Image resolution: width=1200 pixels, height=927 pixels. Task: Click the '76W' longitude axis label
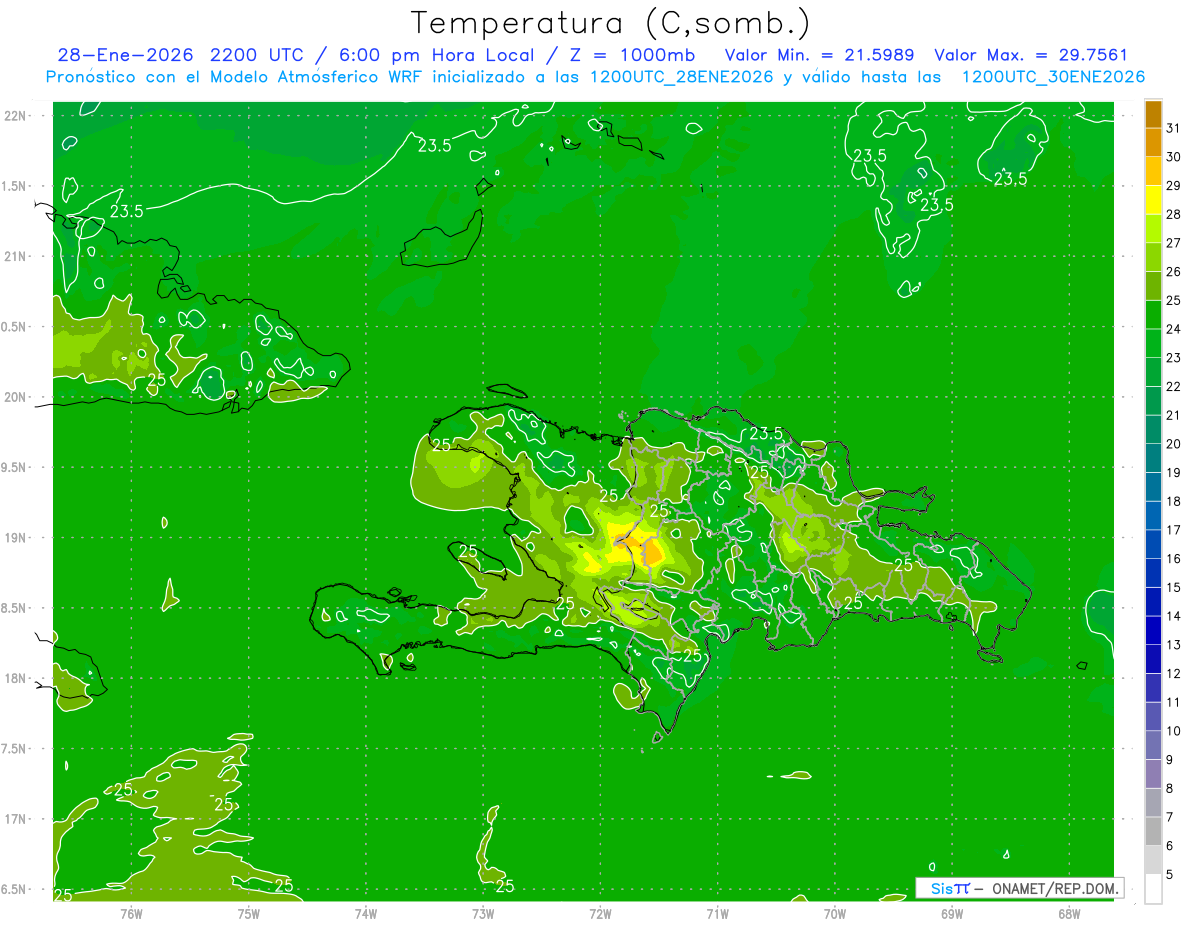pos(131,914)
